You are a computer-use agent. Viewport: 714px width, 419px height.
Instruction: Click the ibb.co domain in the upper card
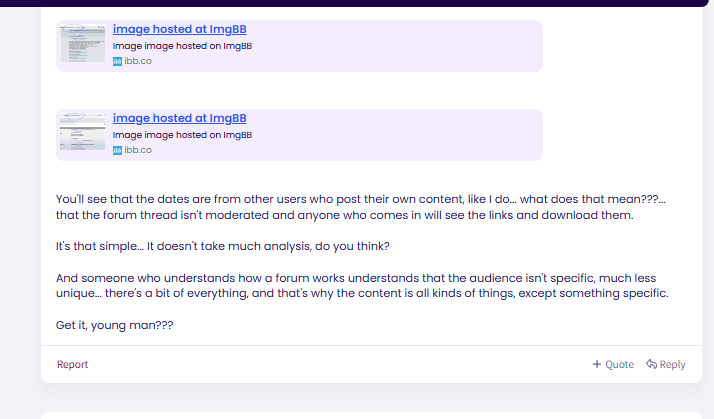pos(138,61)
